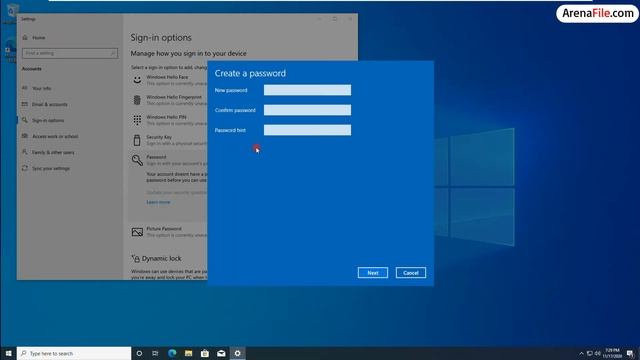Click the Find a setting search box

[70, 53]
